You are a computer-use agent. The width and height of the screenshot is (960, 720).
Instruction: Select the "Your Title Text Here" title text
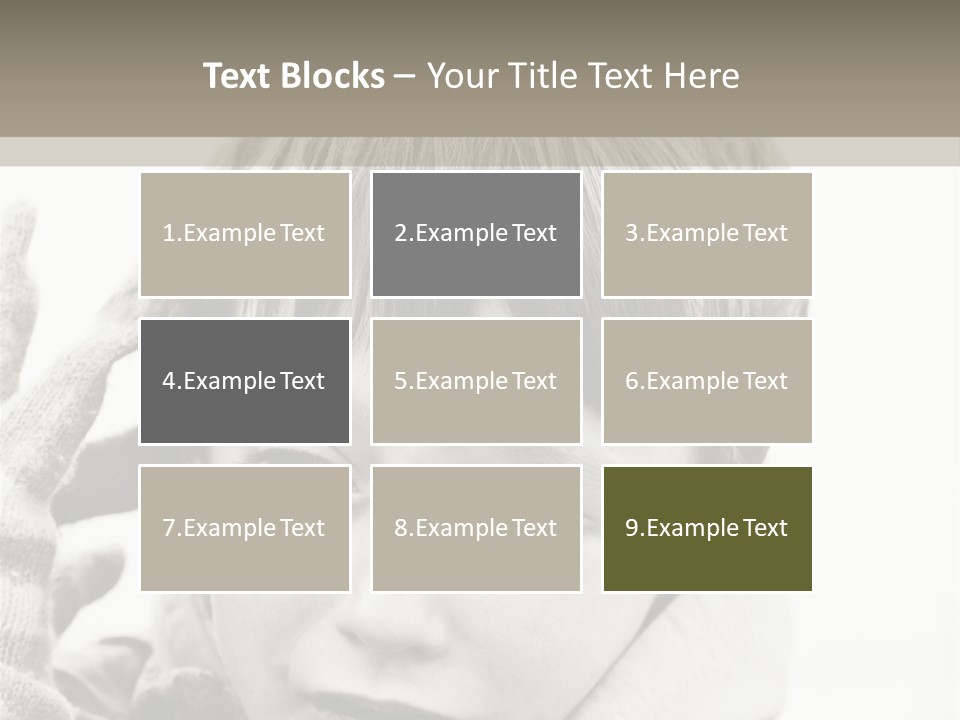tap(583, 76)
